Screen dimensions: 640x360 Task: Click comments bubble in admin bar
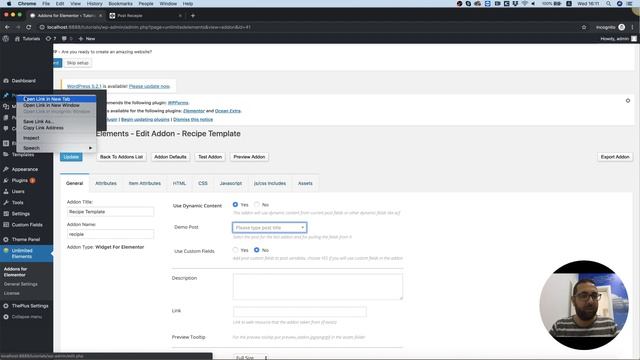click(67, 39)
